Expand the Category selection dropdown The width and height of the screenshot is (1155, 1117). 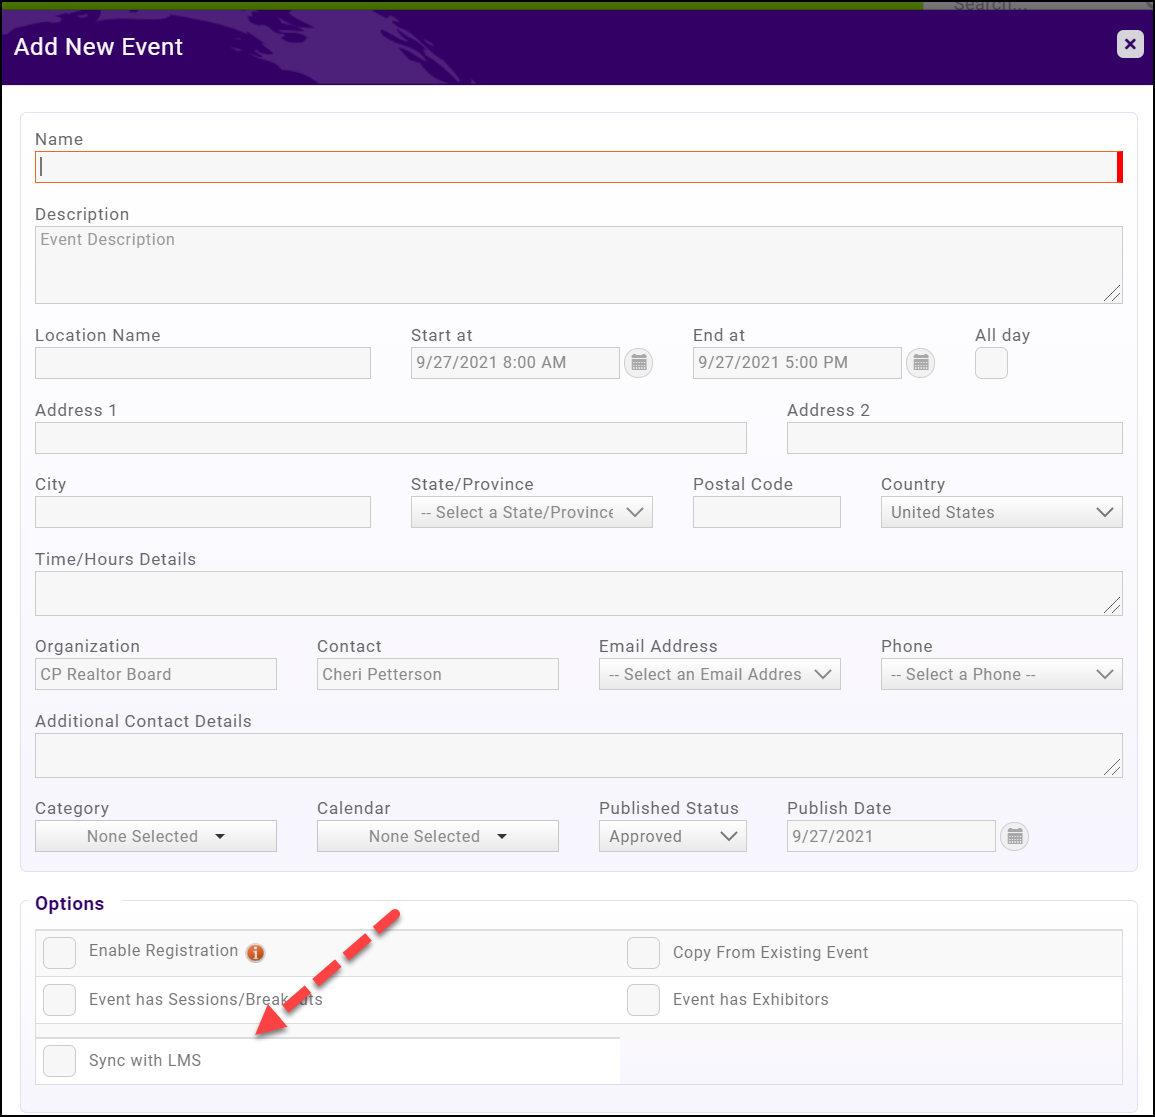coord(156,837)
